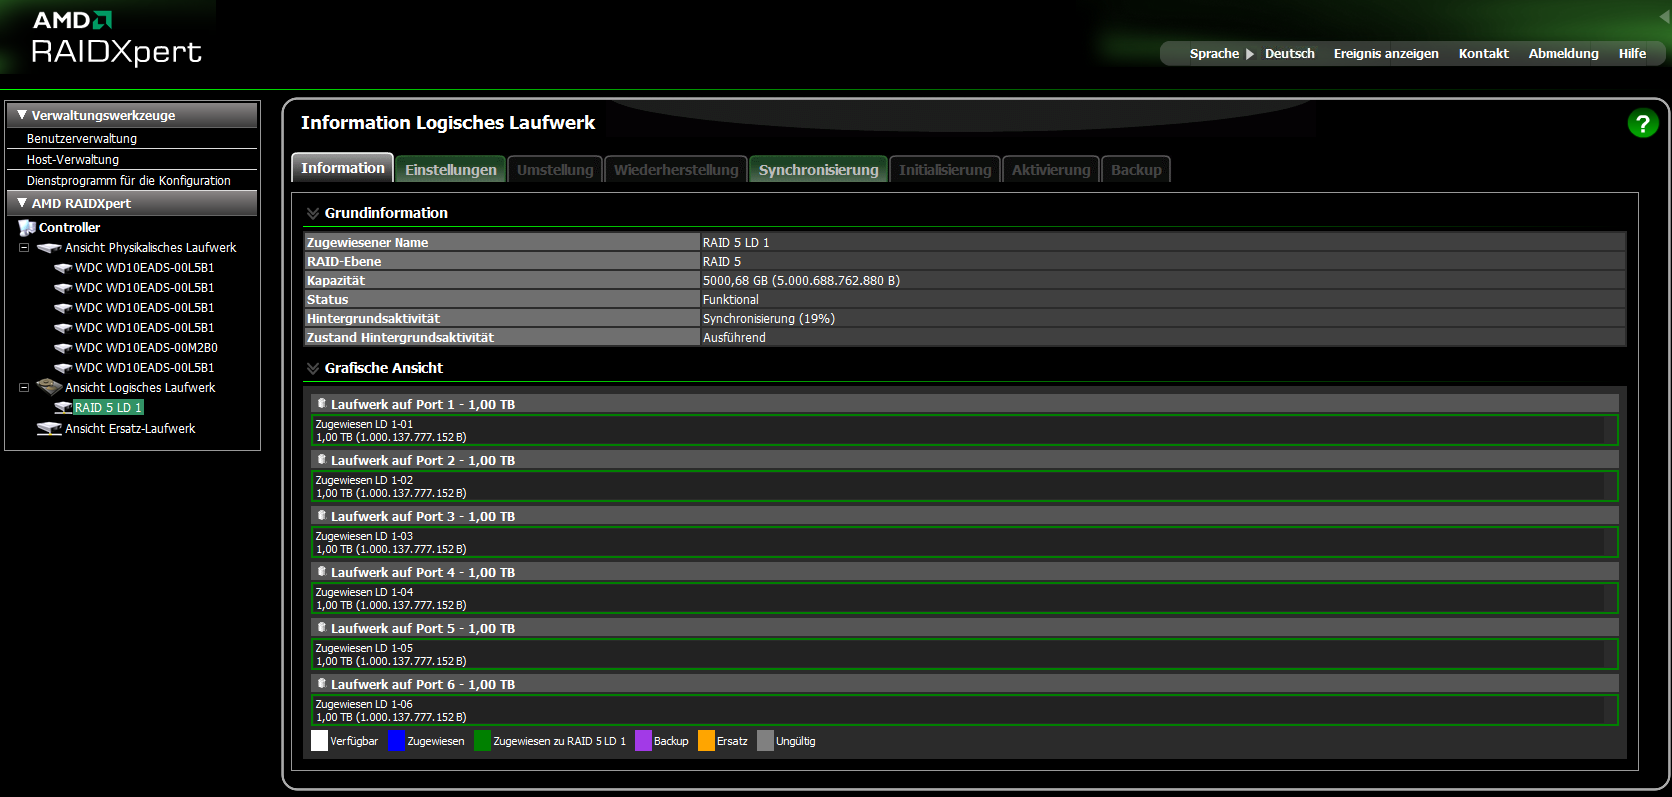Click the Zugewiesen LD 1-04 allocation bar
Viewport: 1672px width, 797px height.
tap(964, 599)
